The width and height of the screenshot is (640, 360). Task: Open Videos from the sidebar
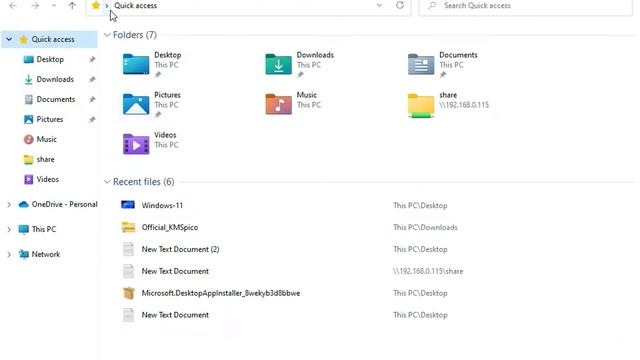47,179
